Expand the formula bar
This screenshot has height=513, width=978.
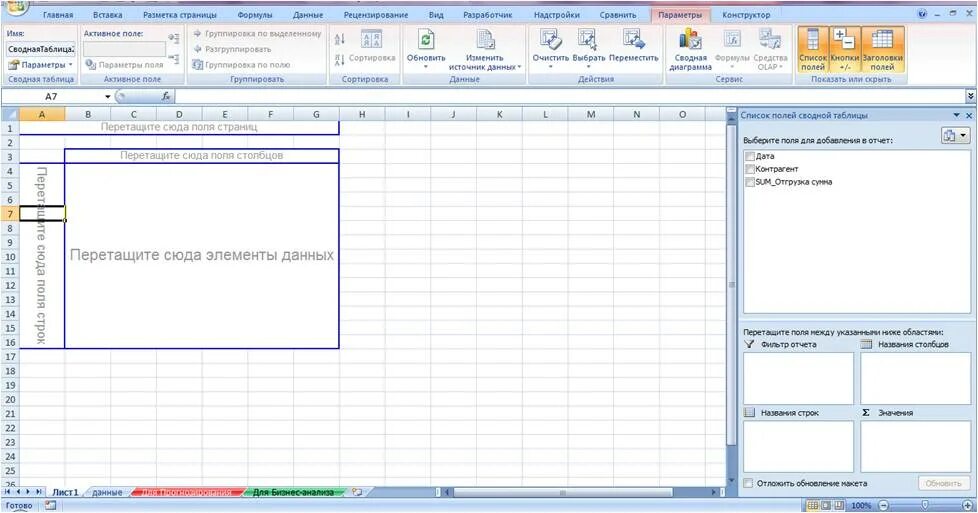click(x=971, y=96)
